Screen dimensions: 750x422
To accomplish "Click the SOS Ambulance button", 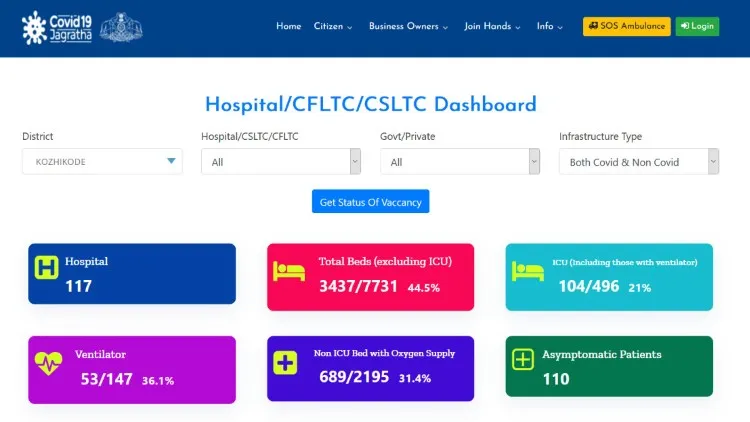I will [x=627, y=26].
